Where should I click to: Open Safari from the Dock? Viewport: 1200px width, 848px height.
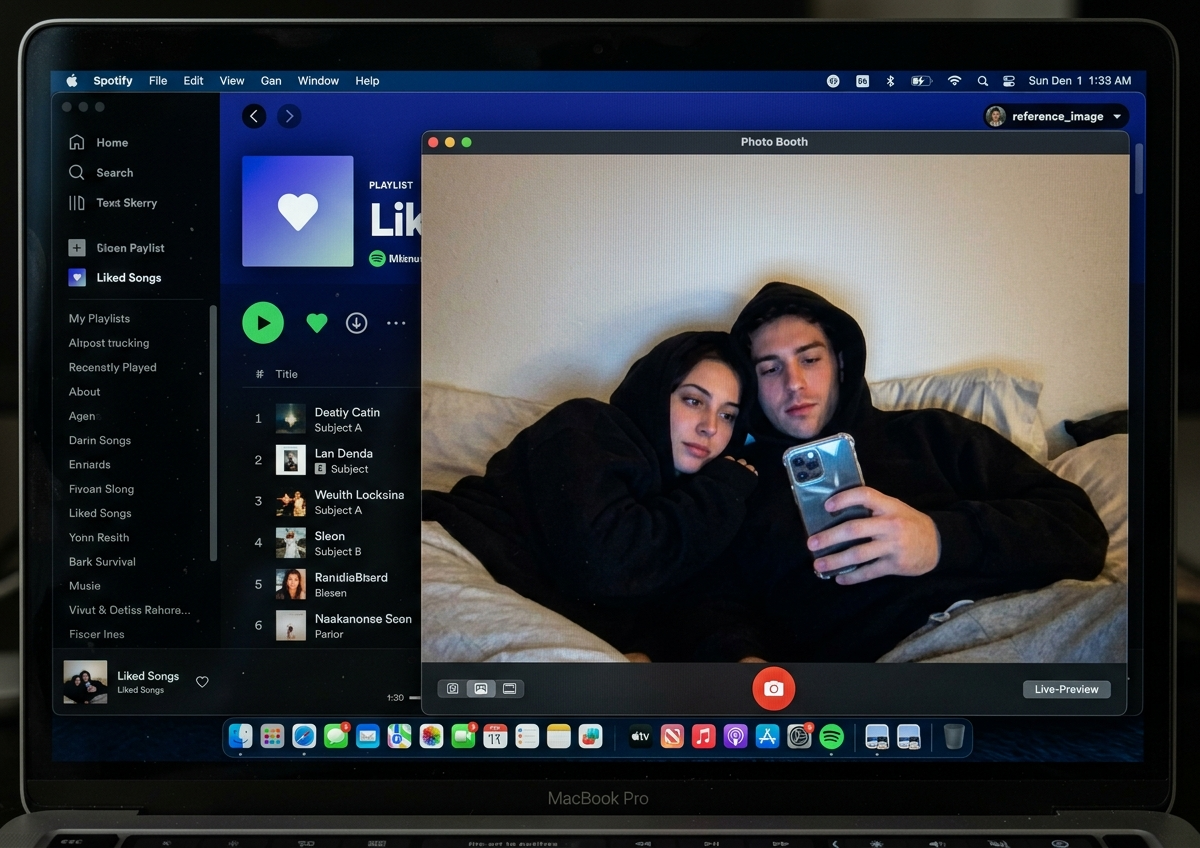304,737
